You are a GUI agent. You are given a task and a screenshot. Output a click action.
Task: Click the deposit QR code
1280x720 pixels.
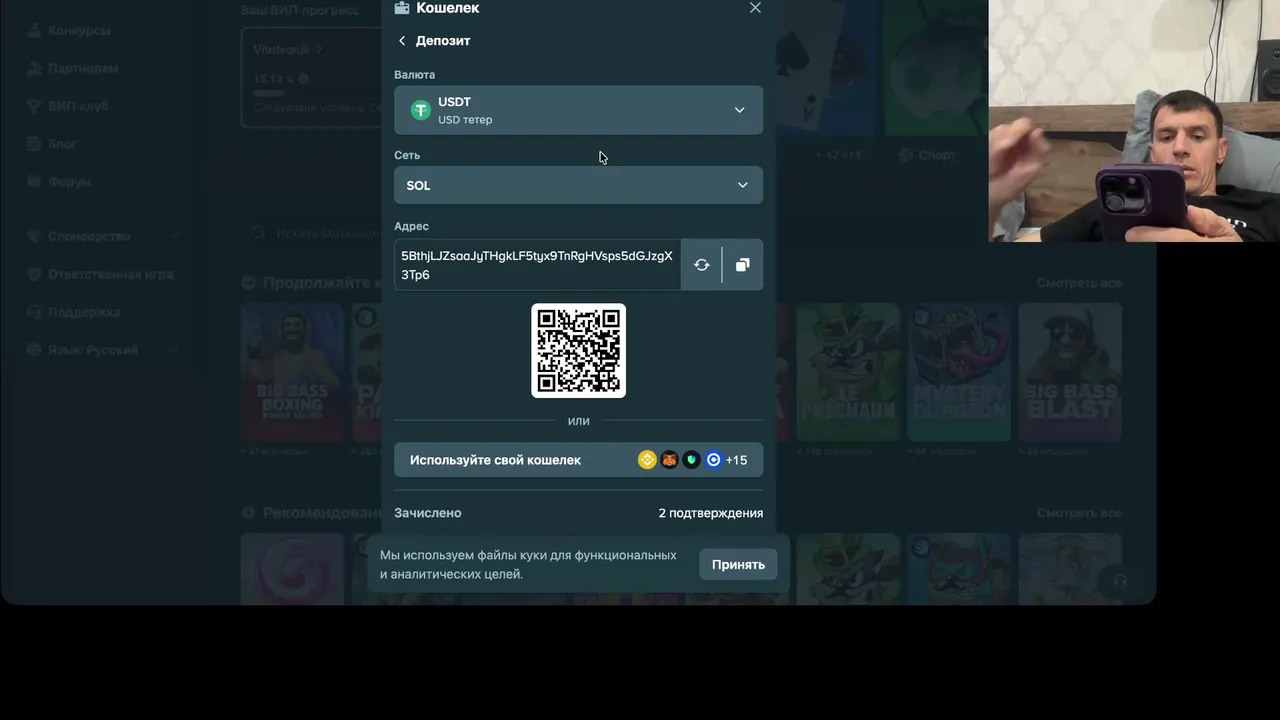point(578,351)
